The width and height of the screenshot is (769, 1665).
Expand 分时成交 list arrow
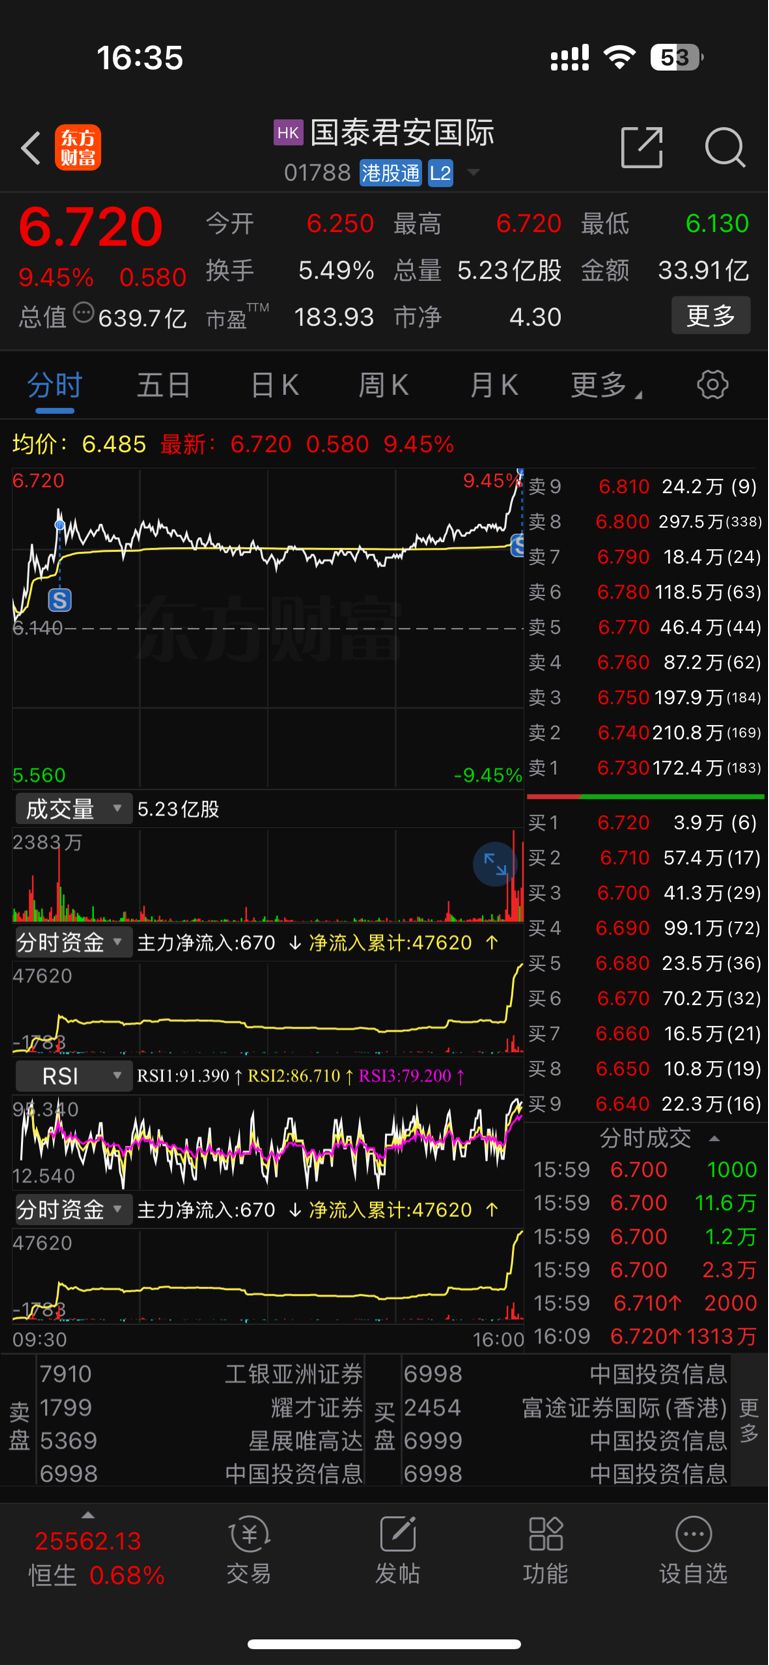pyautogui.click(x=714, y=1138)
